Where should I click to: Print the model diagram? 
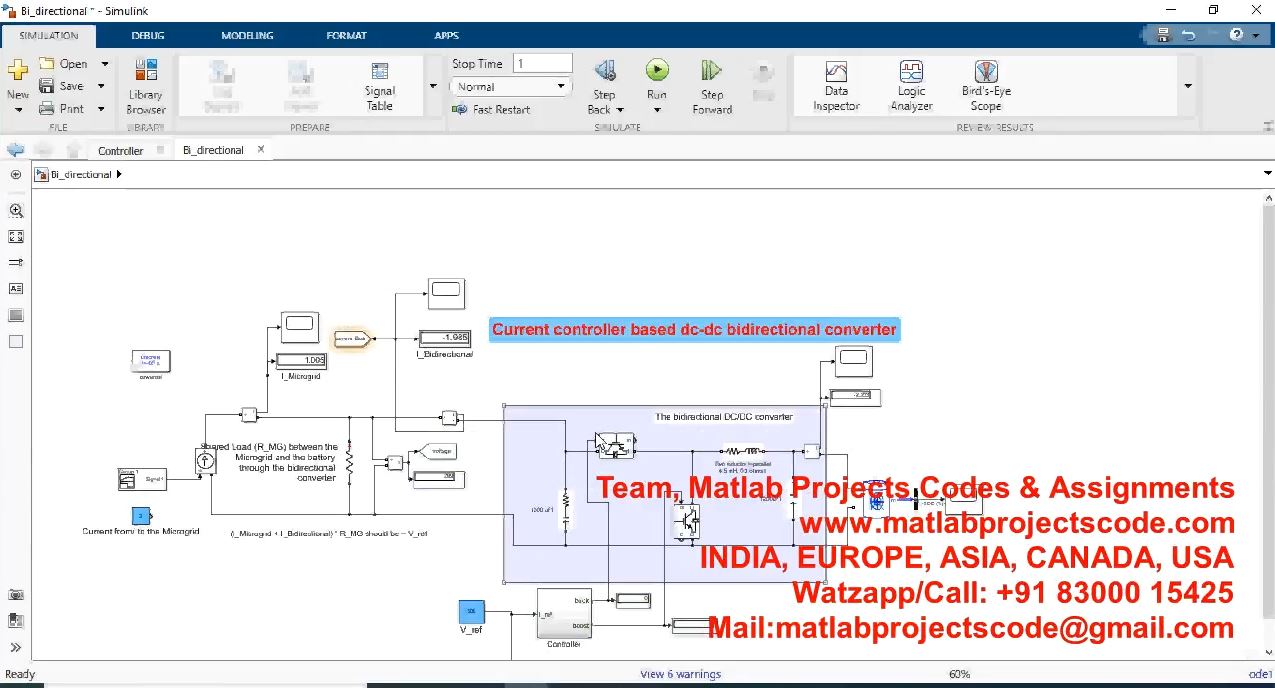tap(62, 108)
